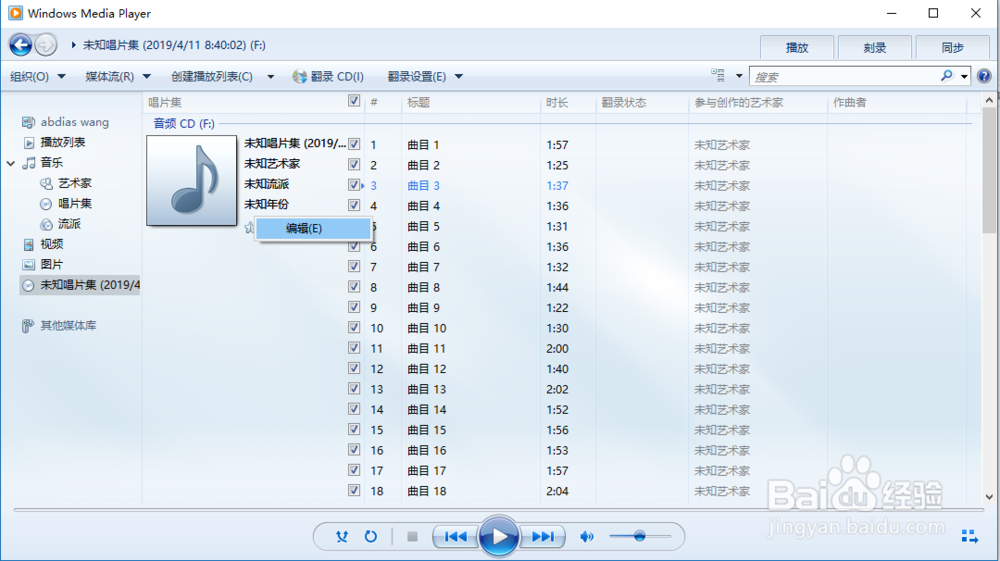Screen dimensions: 1000x561
Task: Uncheck the checkbox for 曲目 18
Action: tap(354, 490)
